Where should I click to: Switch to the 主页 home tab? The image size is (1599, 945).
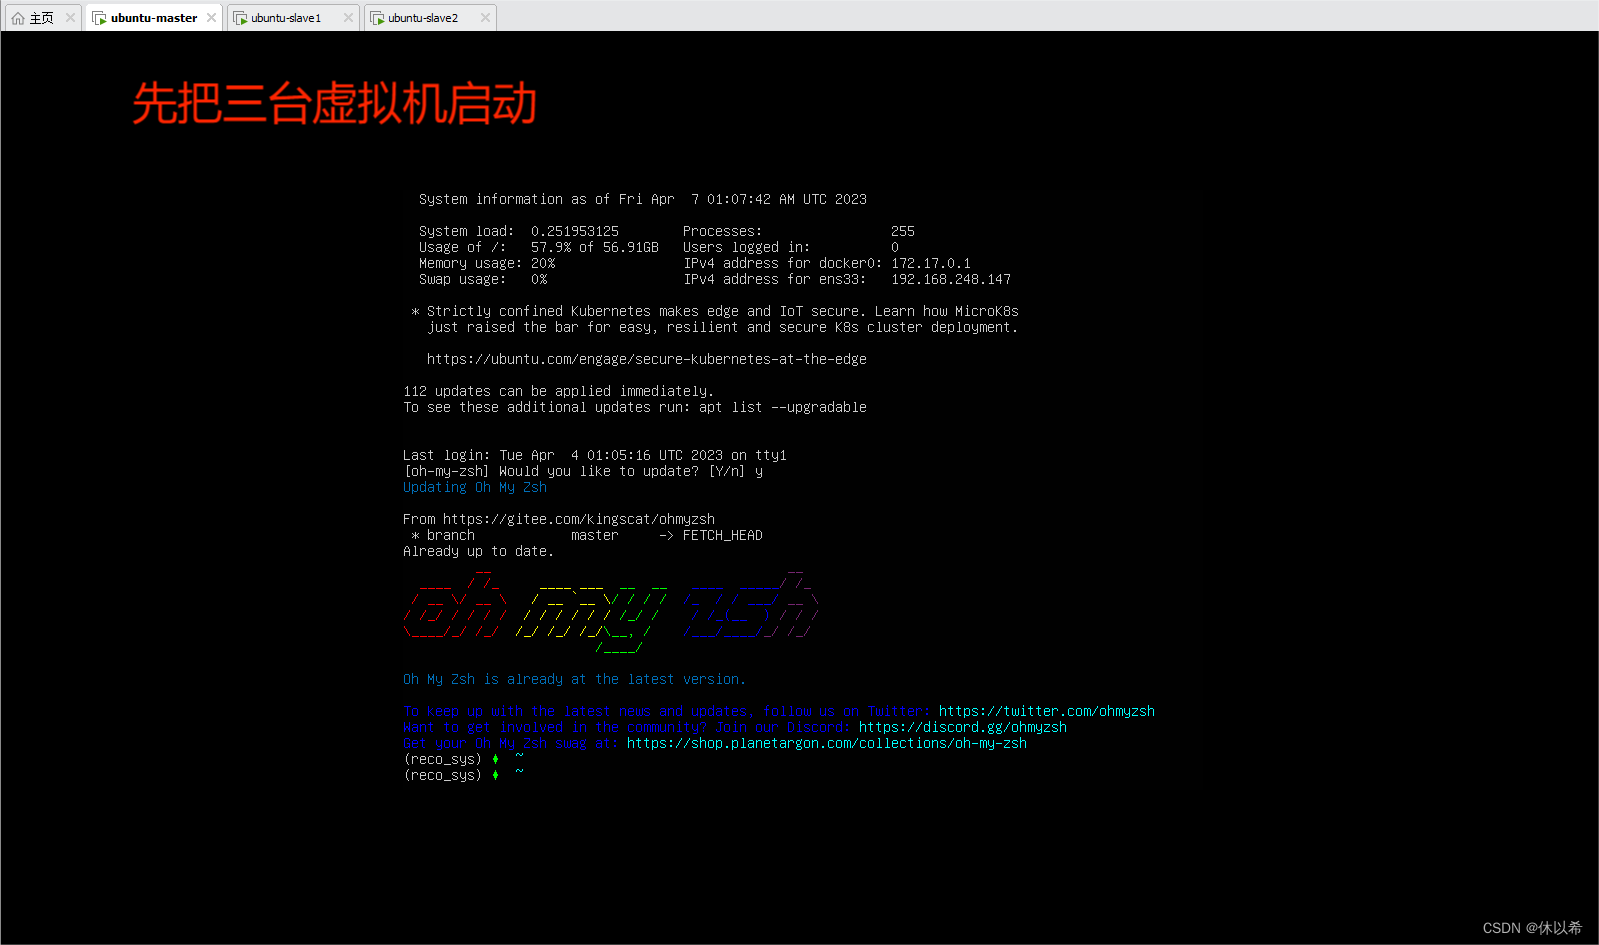pos(41,18)
